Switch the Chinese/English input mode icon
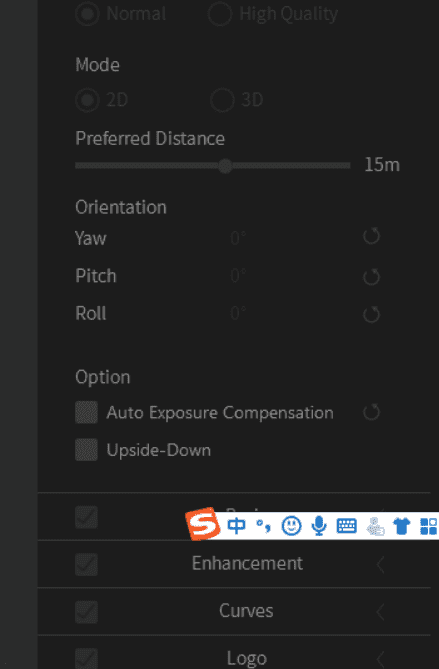The width and height of the screenshot is (439, 669). click(236, 526)
